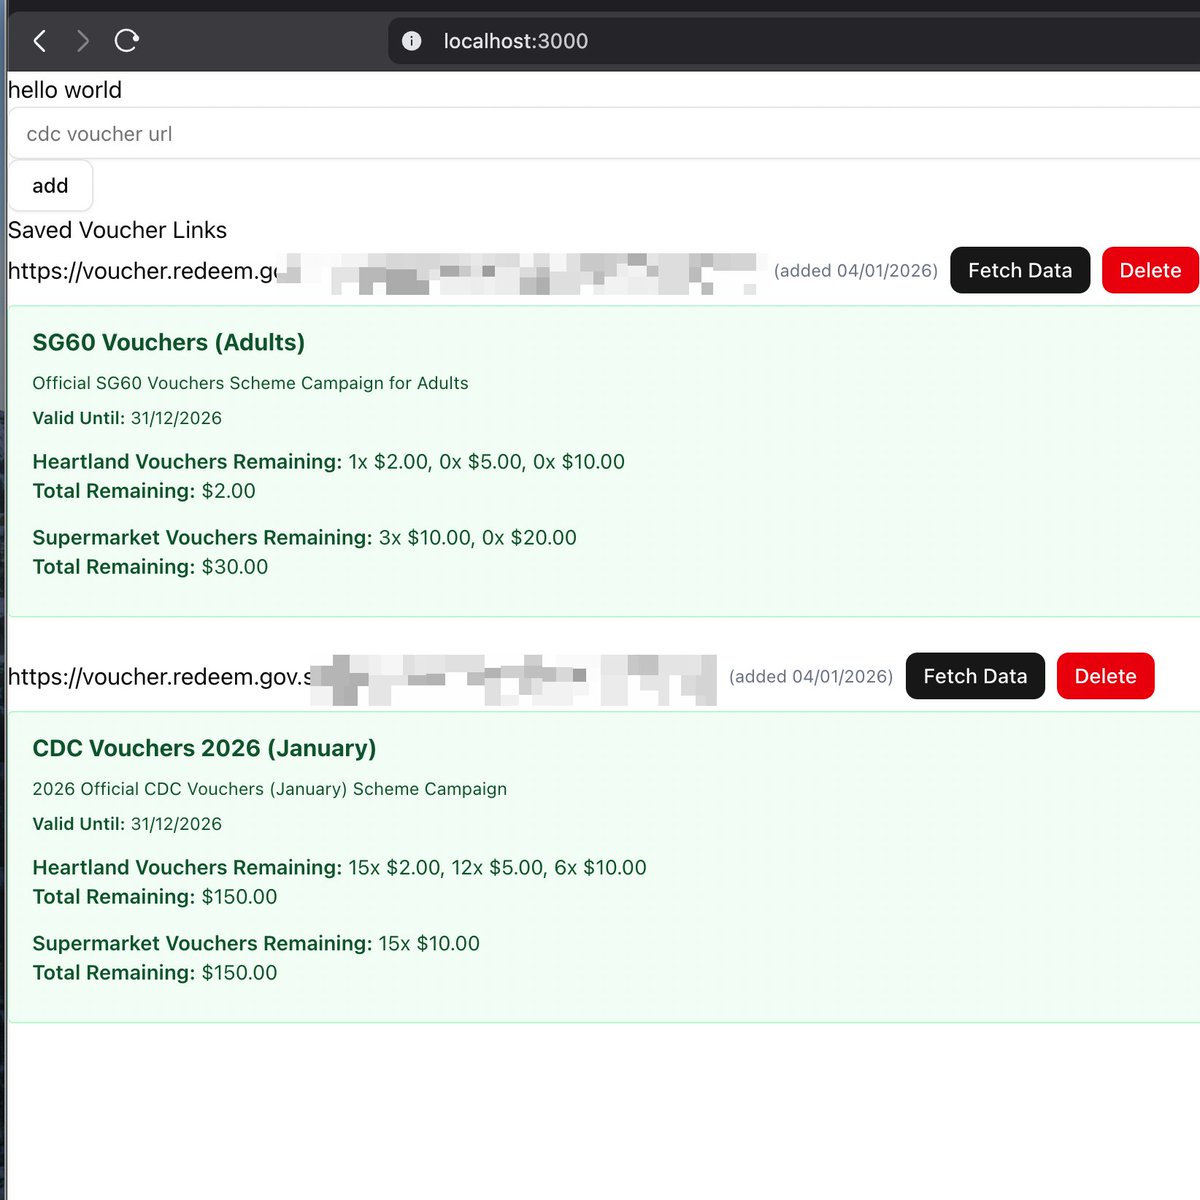Click 'Valid Until: 31/12/2026' in SG60 card
This screenshot has height=1200, width=1200.
127,418
